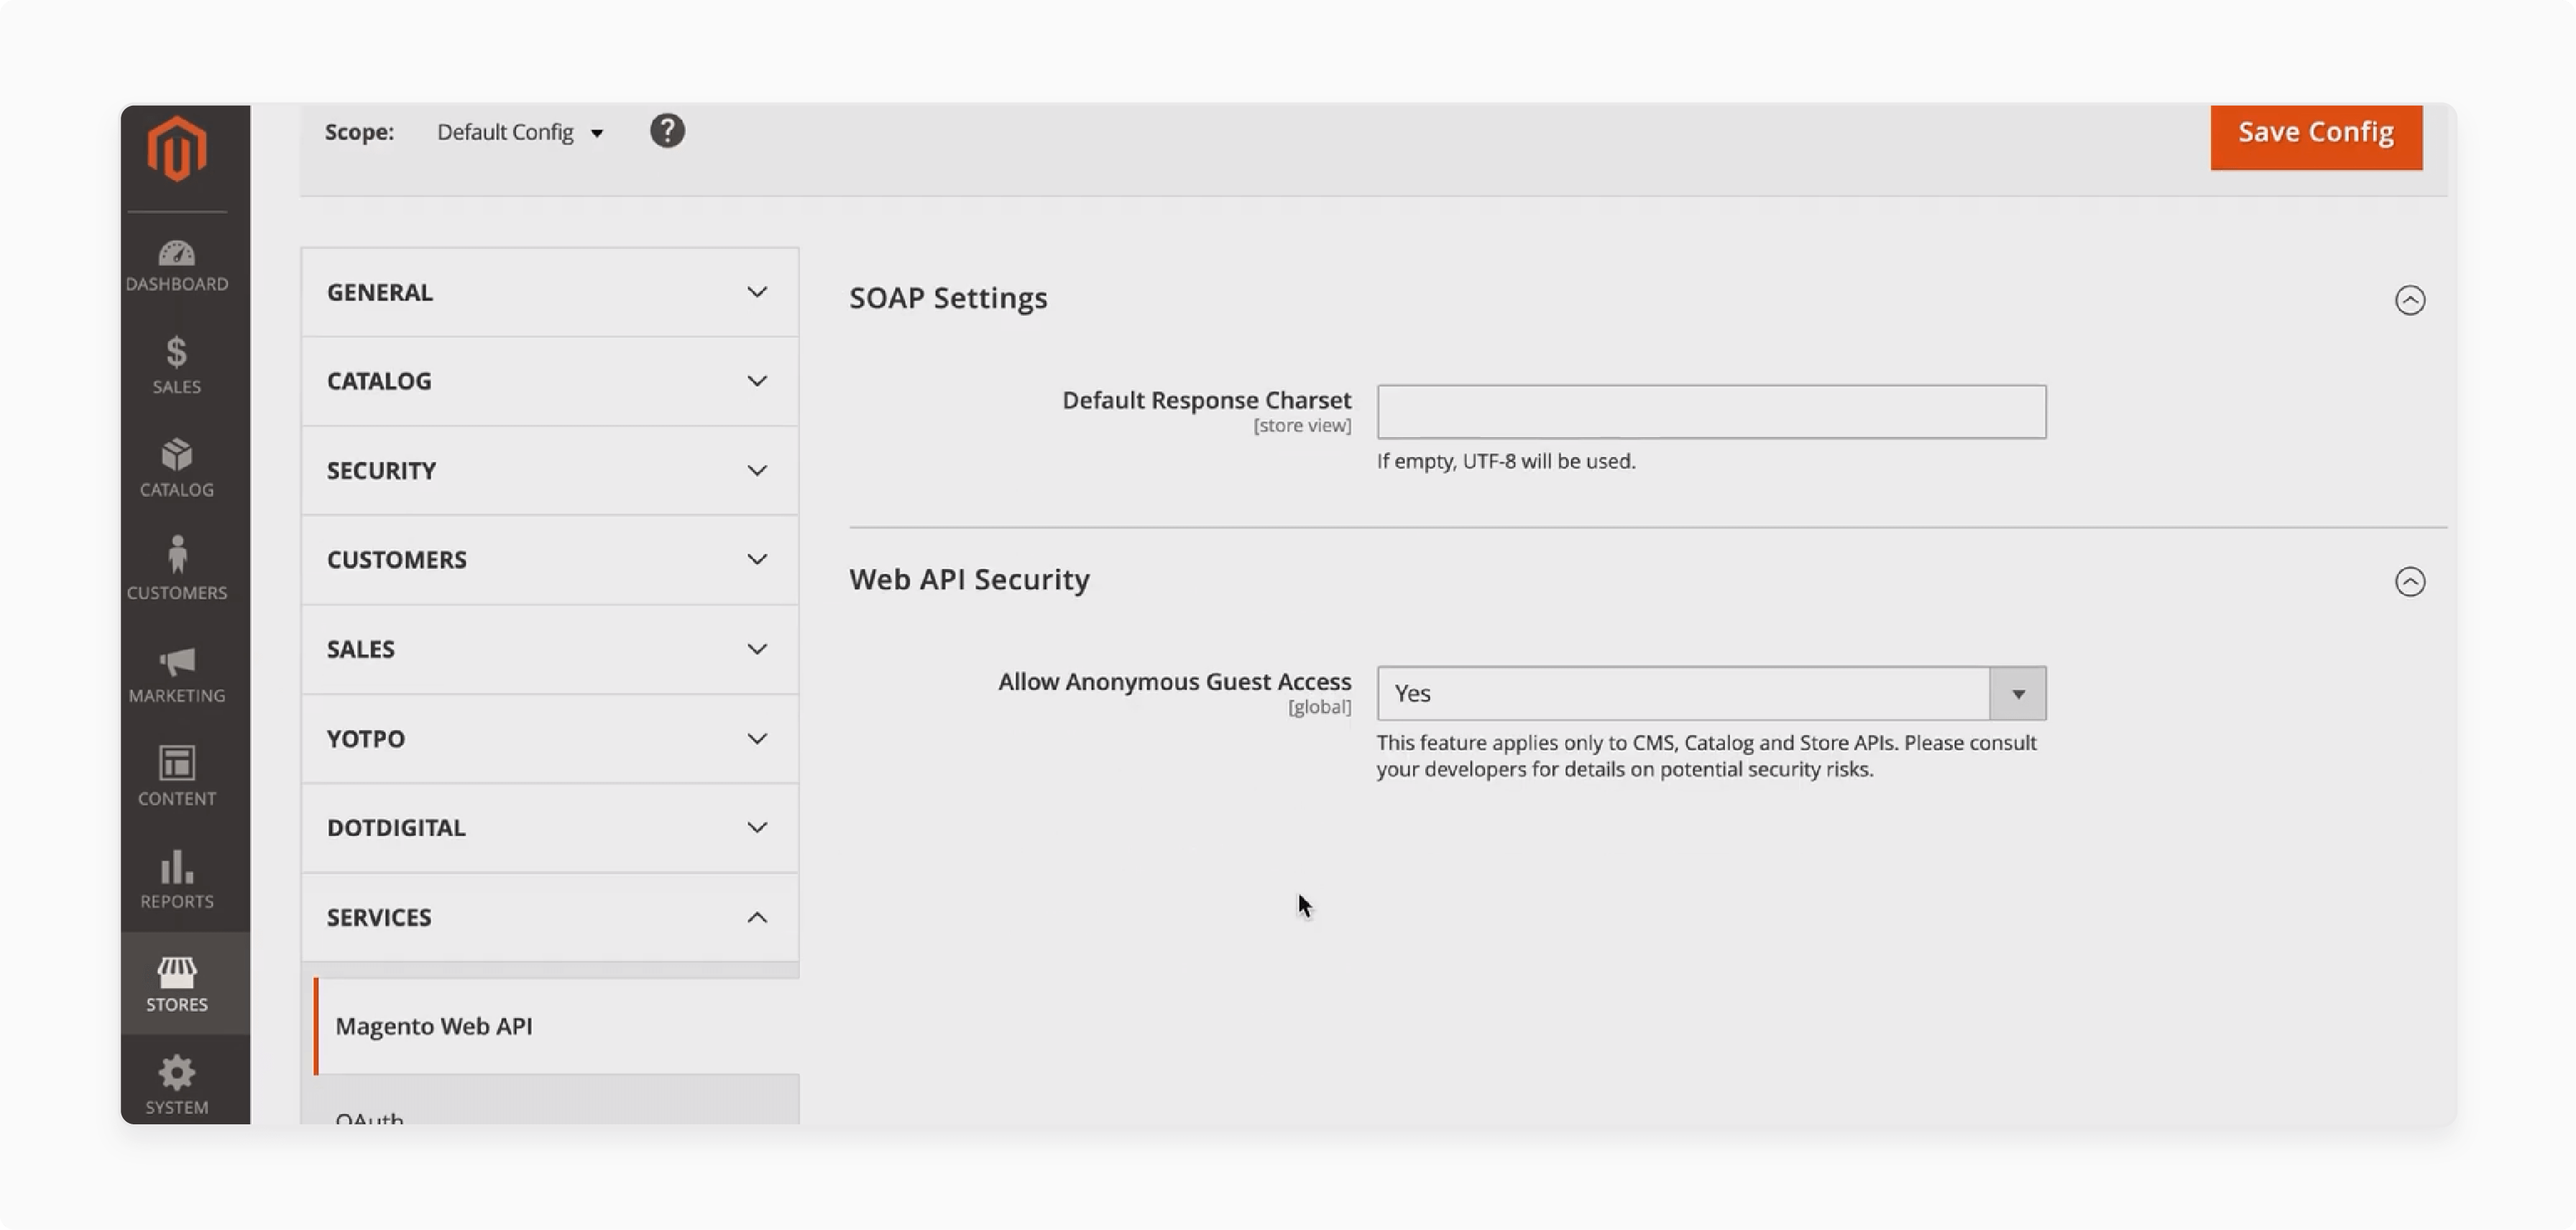2576x1230 pixels.
Task: Expand the SECURITY config group
Action: click(550, 470)
